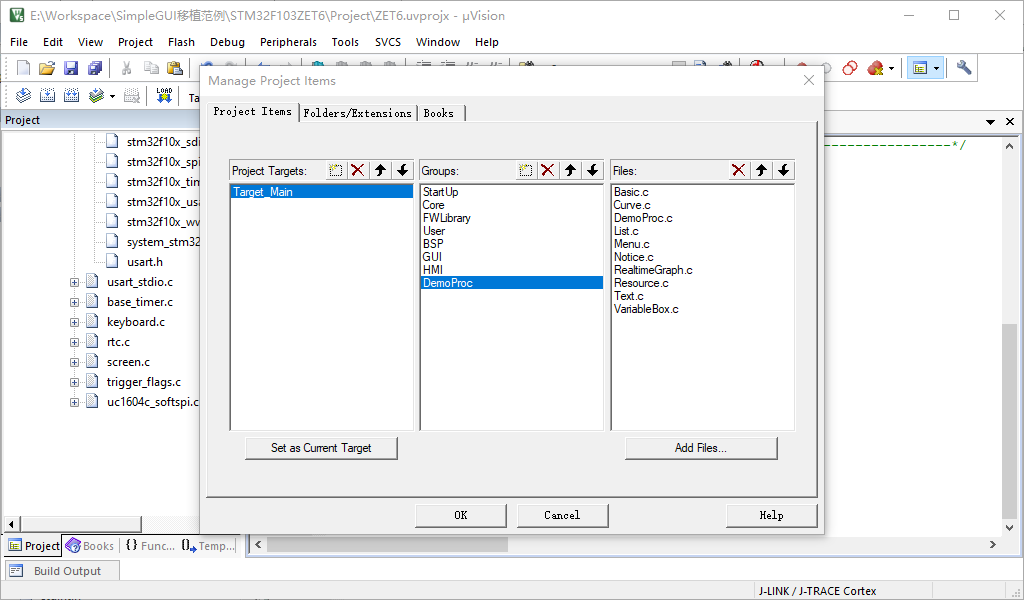Click the LOAD download icon

[164, 96]
